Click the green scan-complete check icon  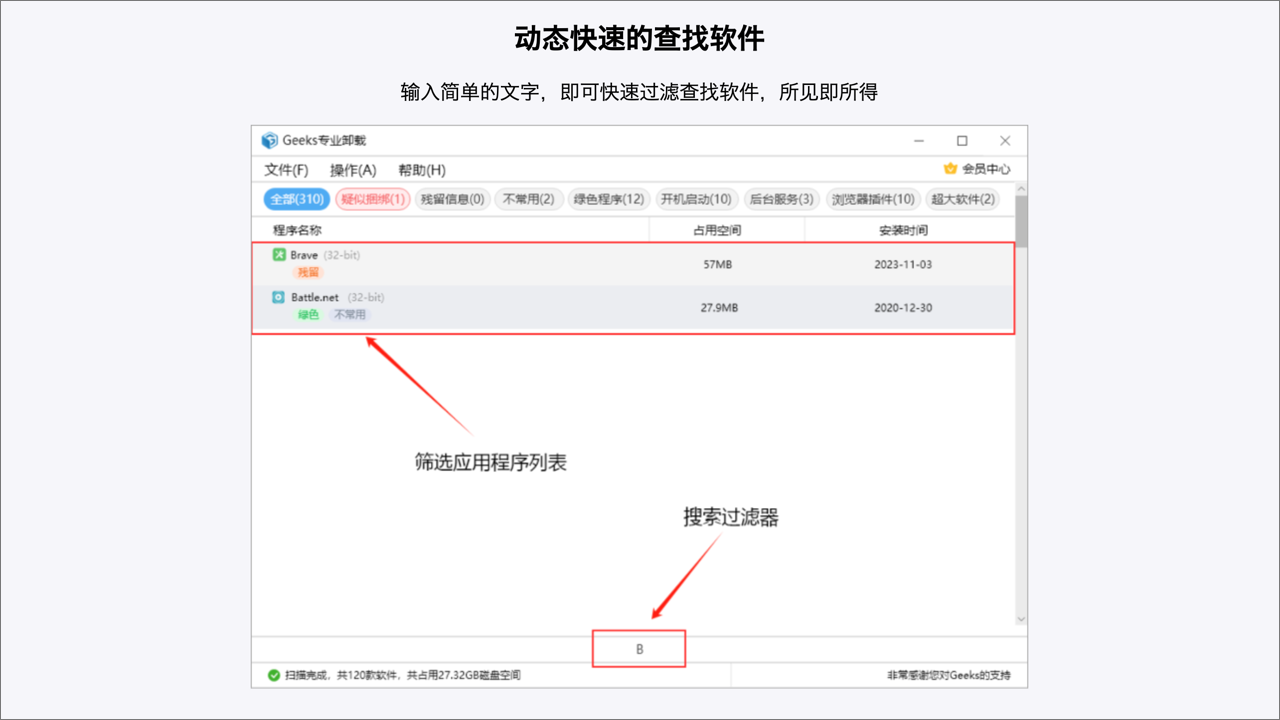coord(273,675)
